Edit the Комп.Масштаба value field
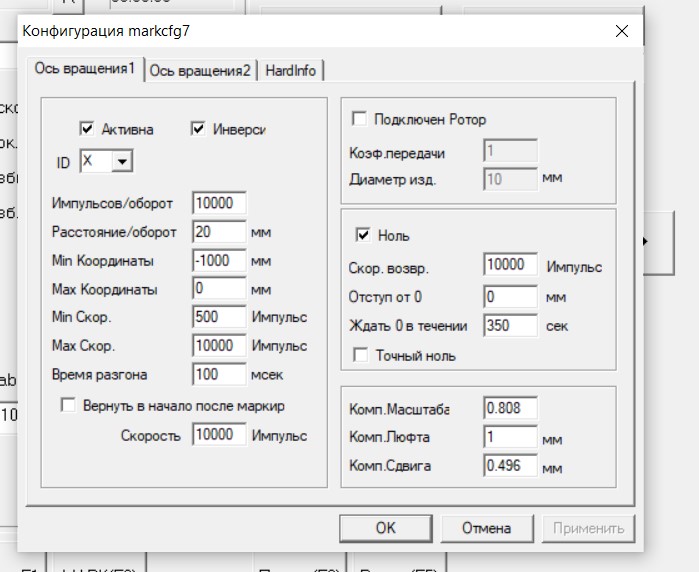The width and height of the screenshot is (699, 572). point(509,409)
